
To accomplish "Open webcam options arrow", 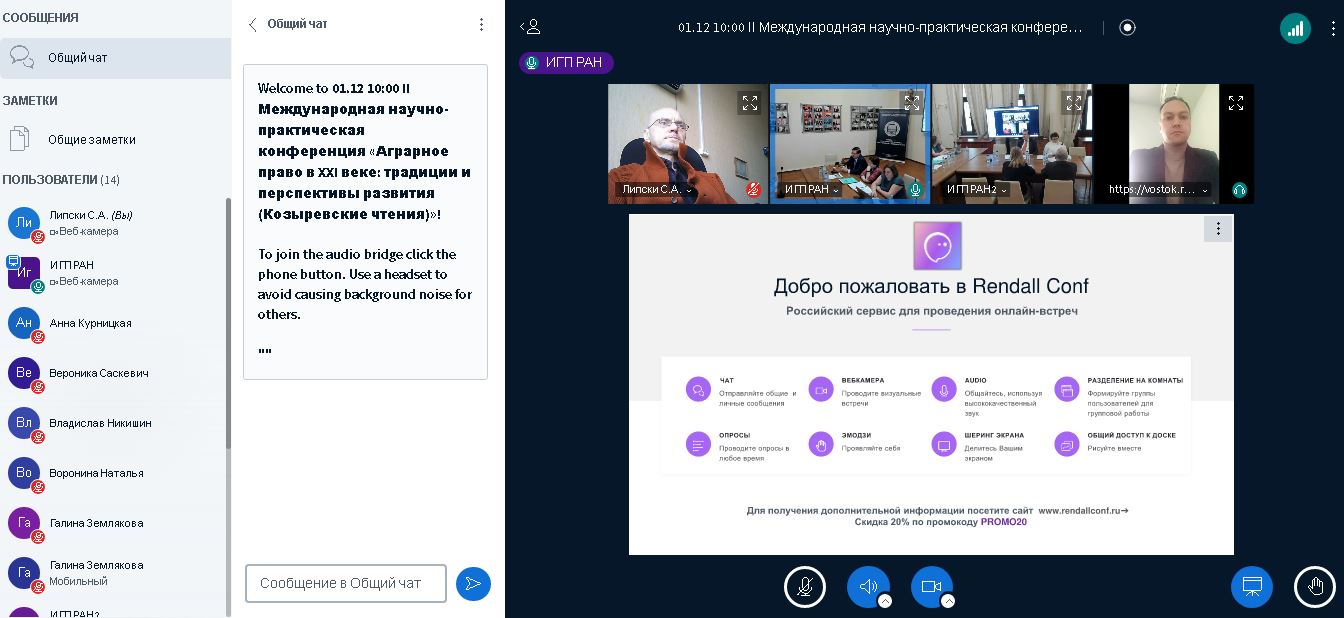I will (x=948, y=601).
